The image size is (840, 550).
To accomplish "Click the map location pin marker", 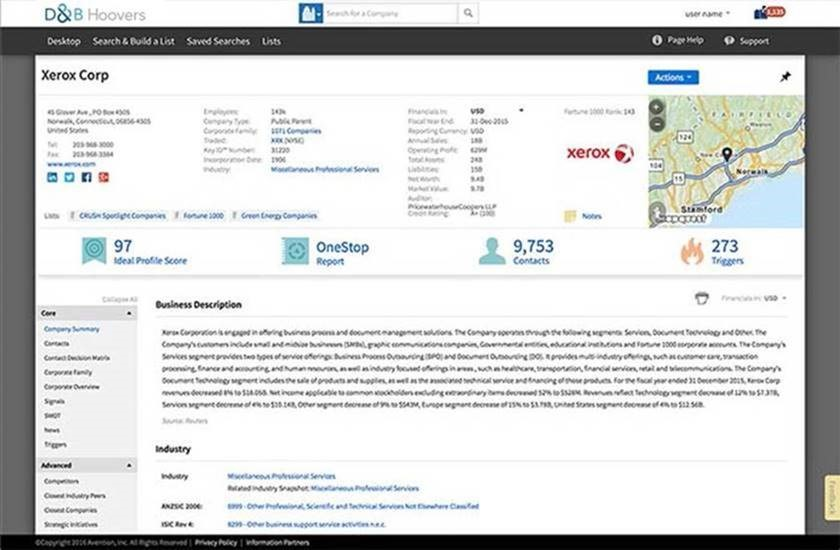I will point(726,155).
